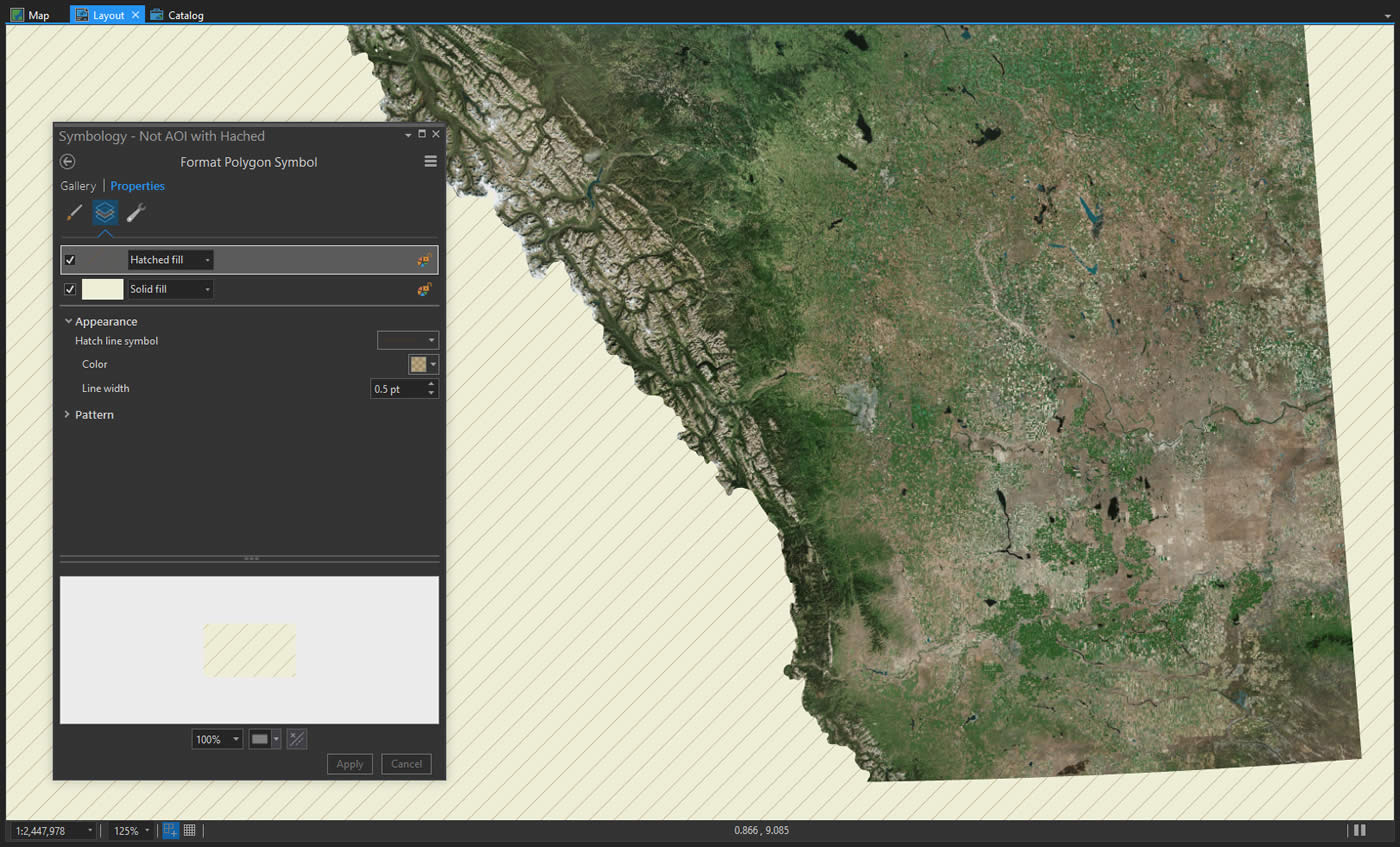Open the preview 100% zoom dropdown
The height and width of the screenshot is (847, 1400).
click(x=217, y=739)
